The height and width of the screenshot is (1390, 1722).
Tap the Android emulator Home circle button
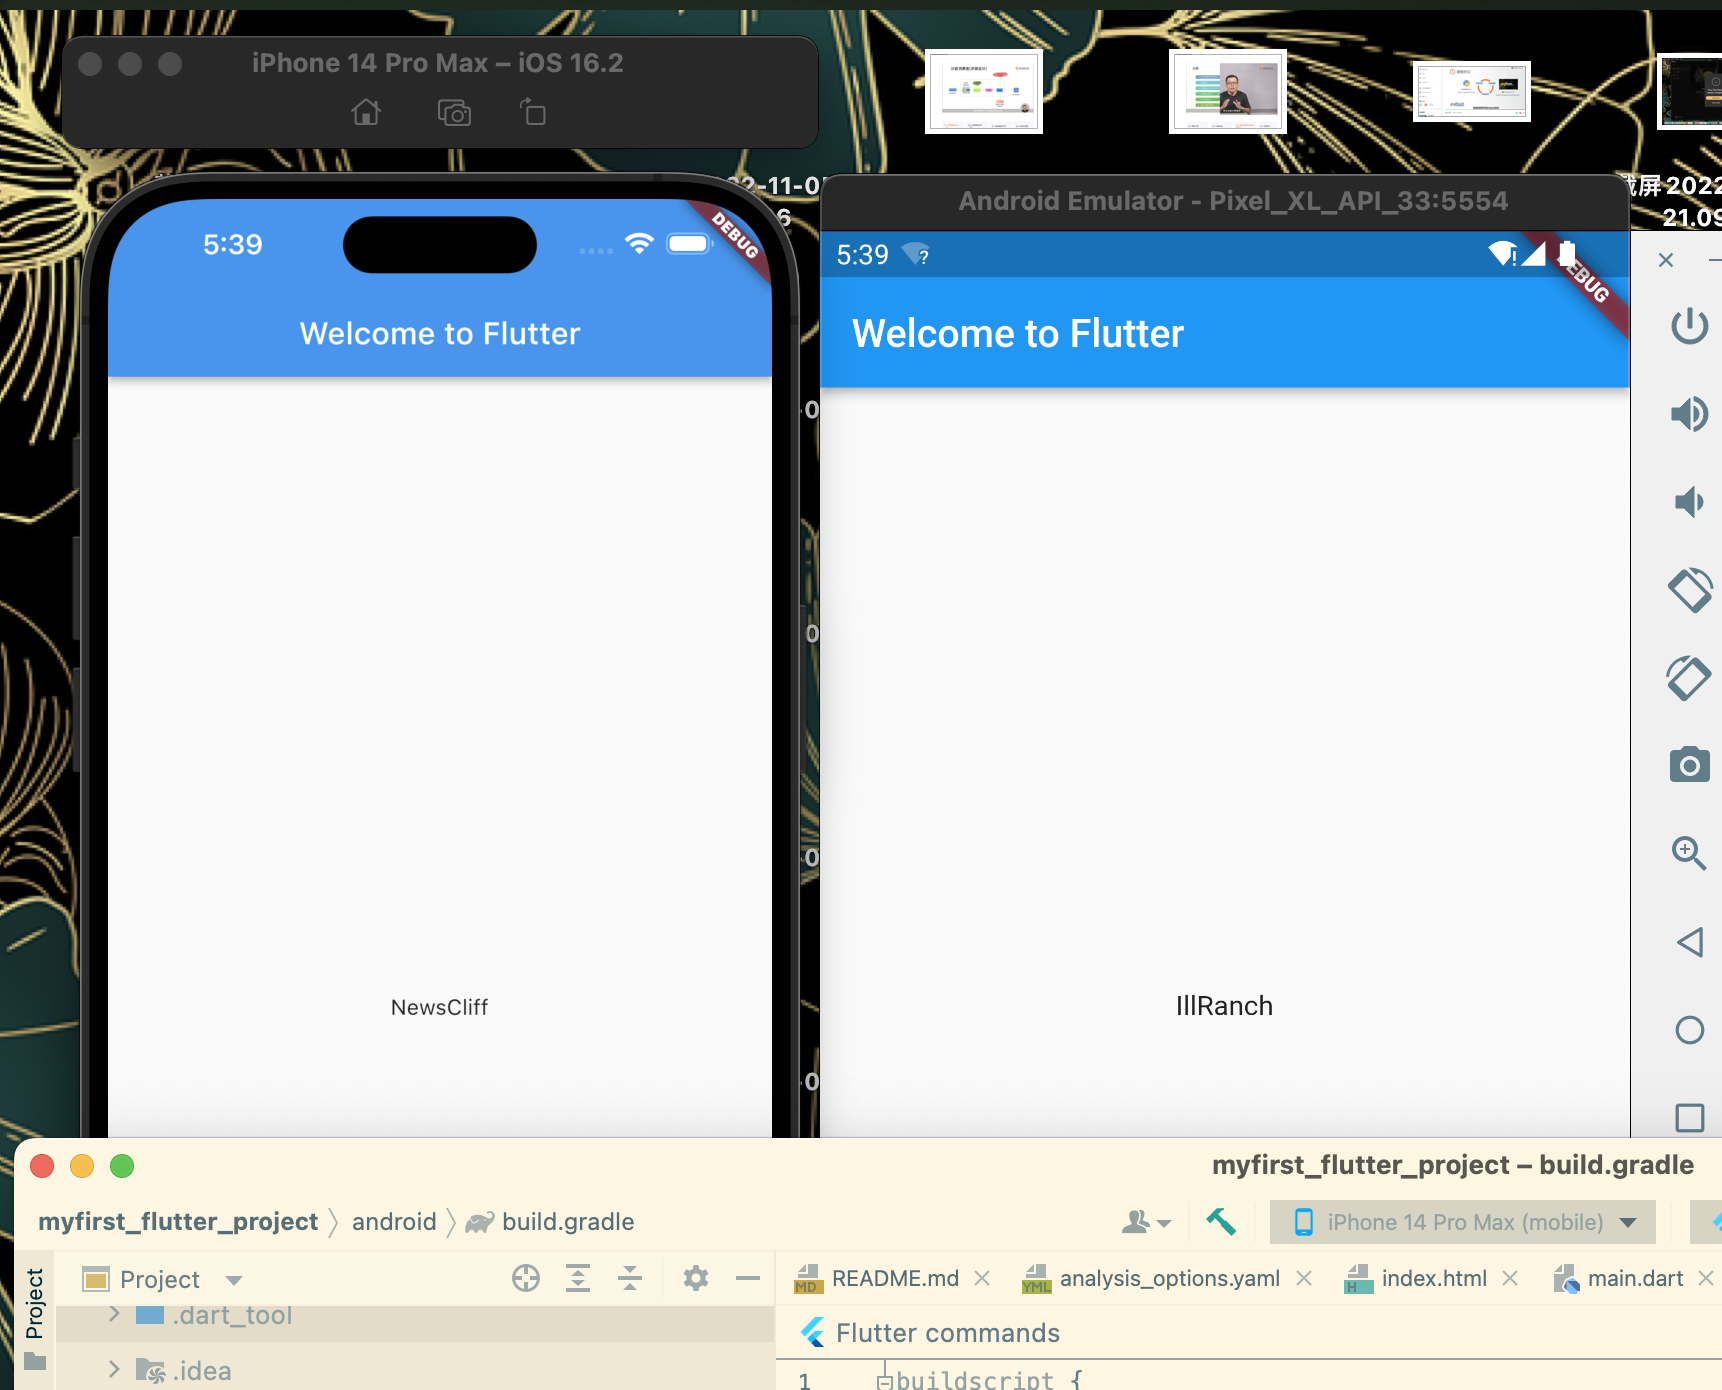point(1689,1030)
